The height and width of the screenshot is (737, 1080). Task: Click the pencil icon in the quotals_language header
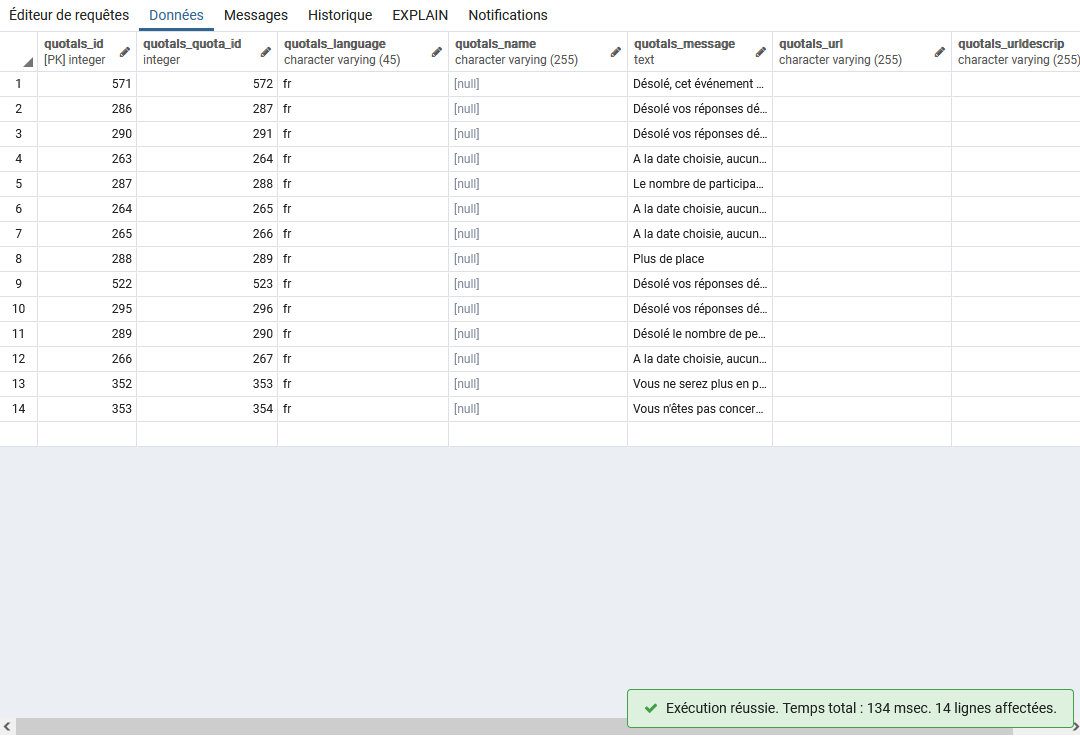437,52
